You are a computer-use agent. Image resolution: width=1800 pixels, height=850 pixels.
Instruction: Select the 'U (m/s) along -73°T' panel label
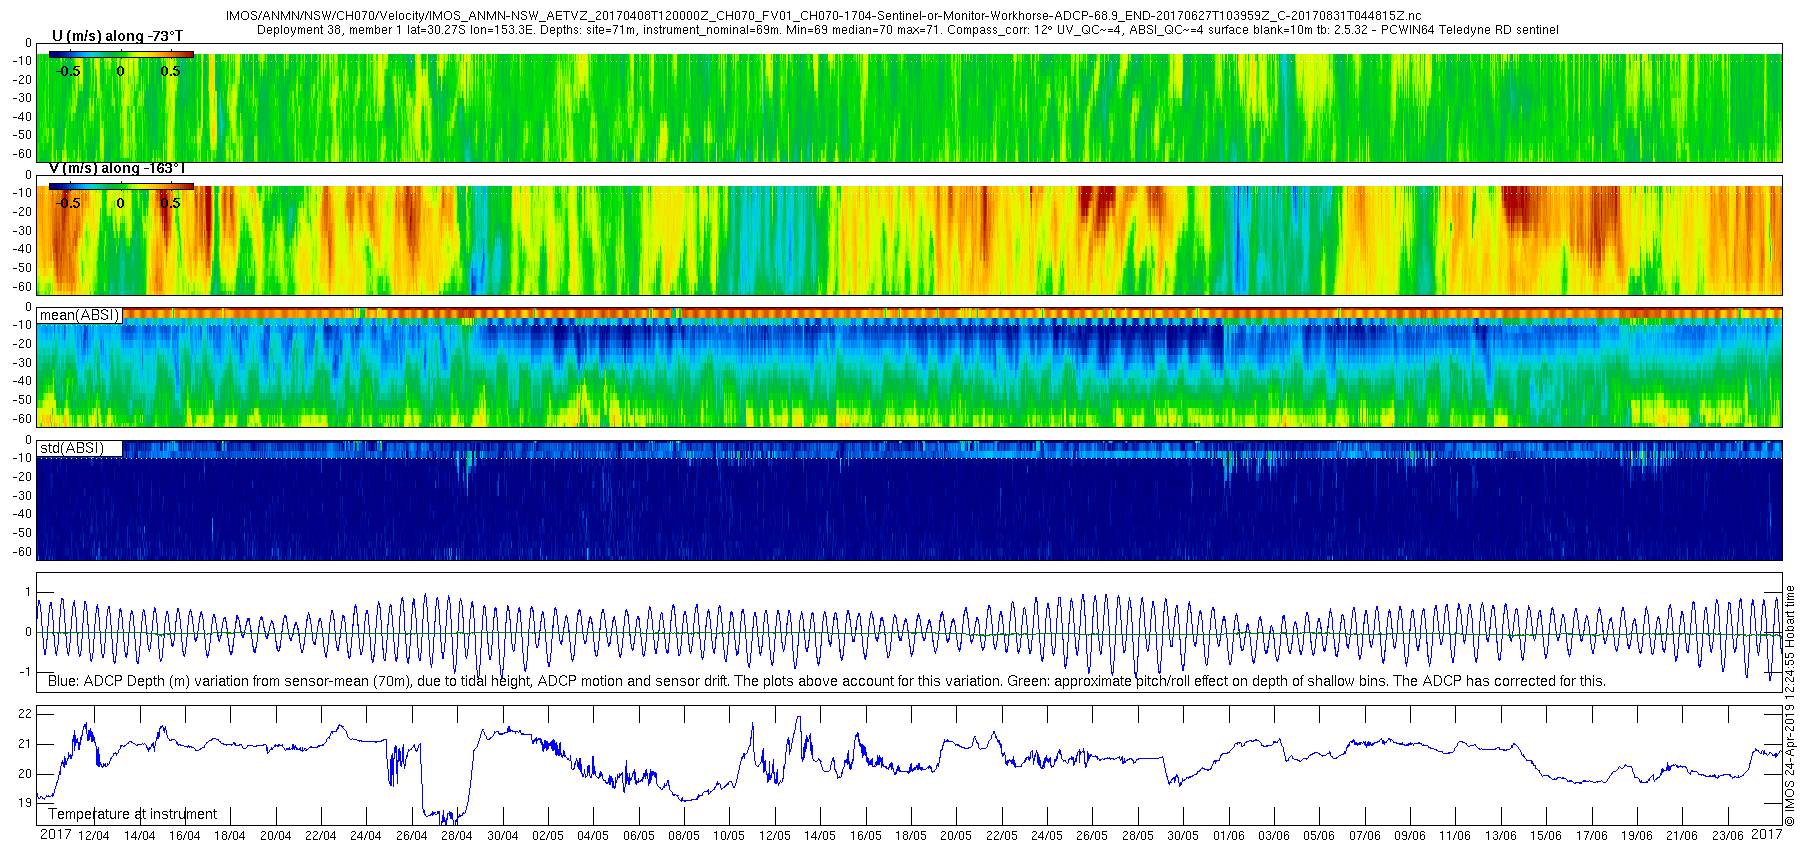click(117, 36)
